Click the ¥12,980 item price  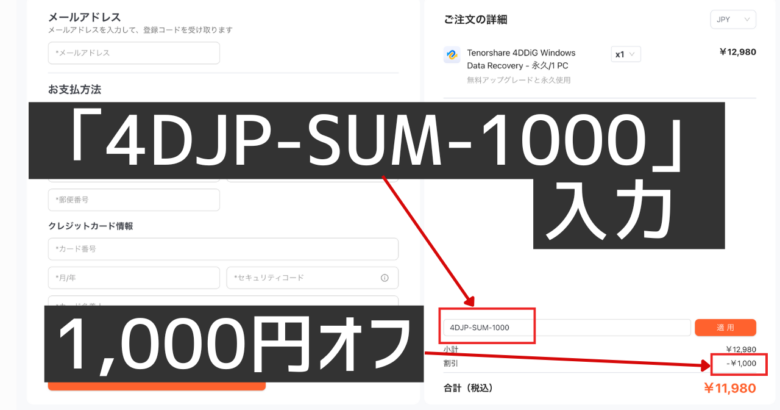tap(738, 52)
